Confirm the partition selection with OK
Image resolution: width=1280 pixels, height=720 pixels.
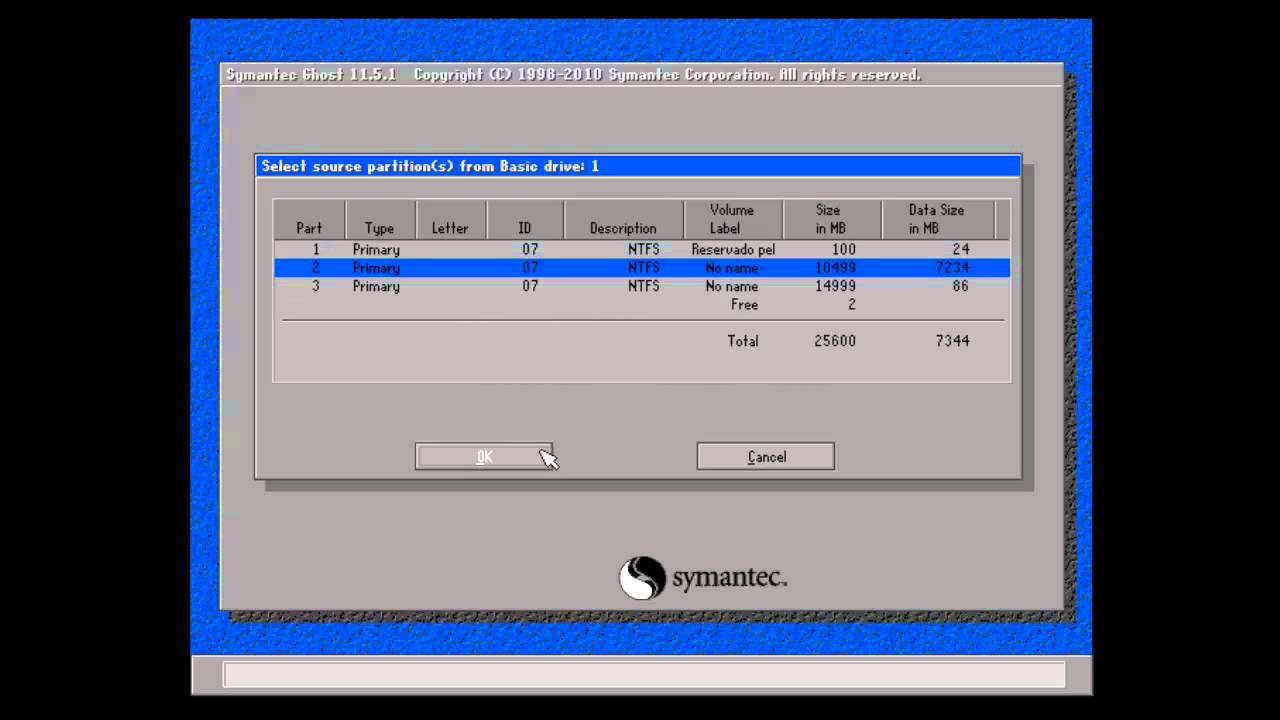484,457
